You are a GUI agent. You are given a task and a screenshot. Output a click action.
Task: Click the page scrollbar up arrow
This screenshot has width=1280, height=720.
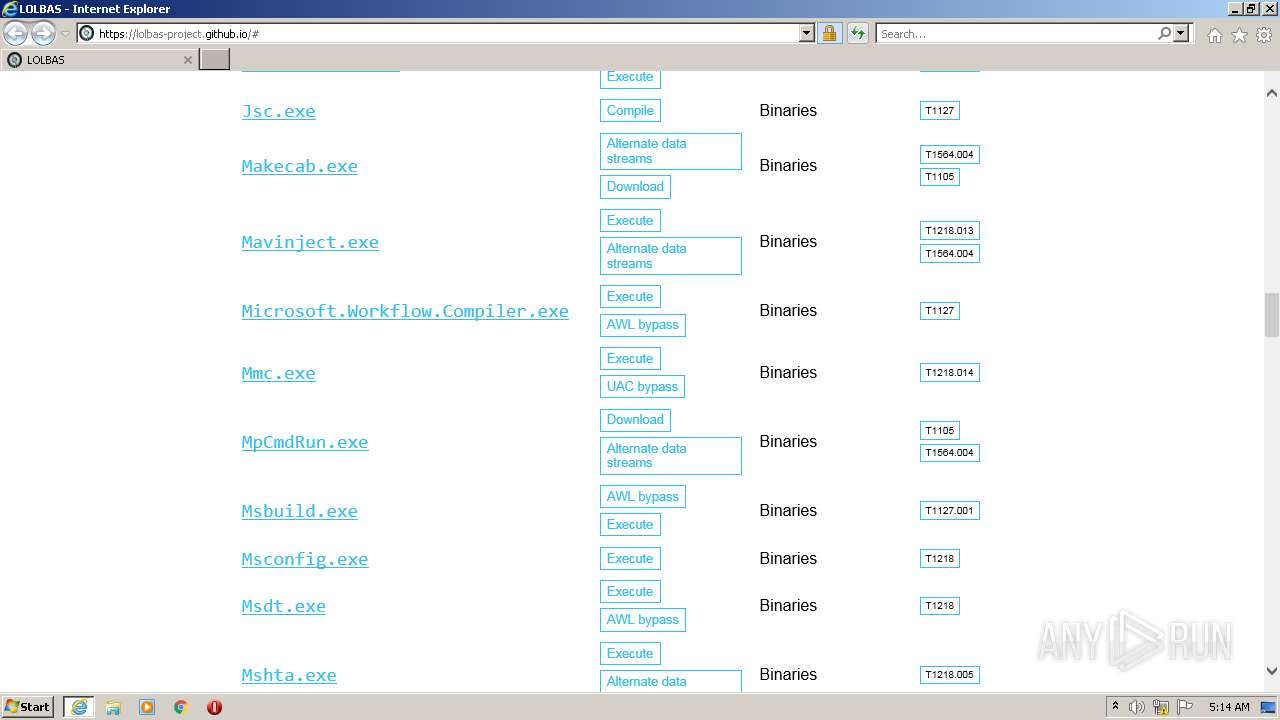click(1271, 92)
